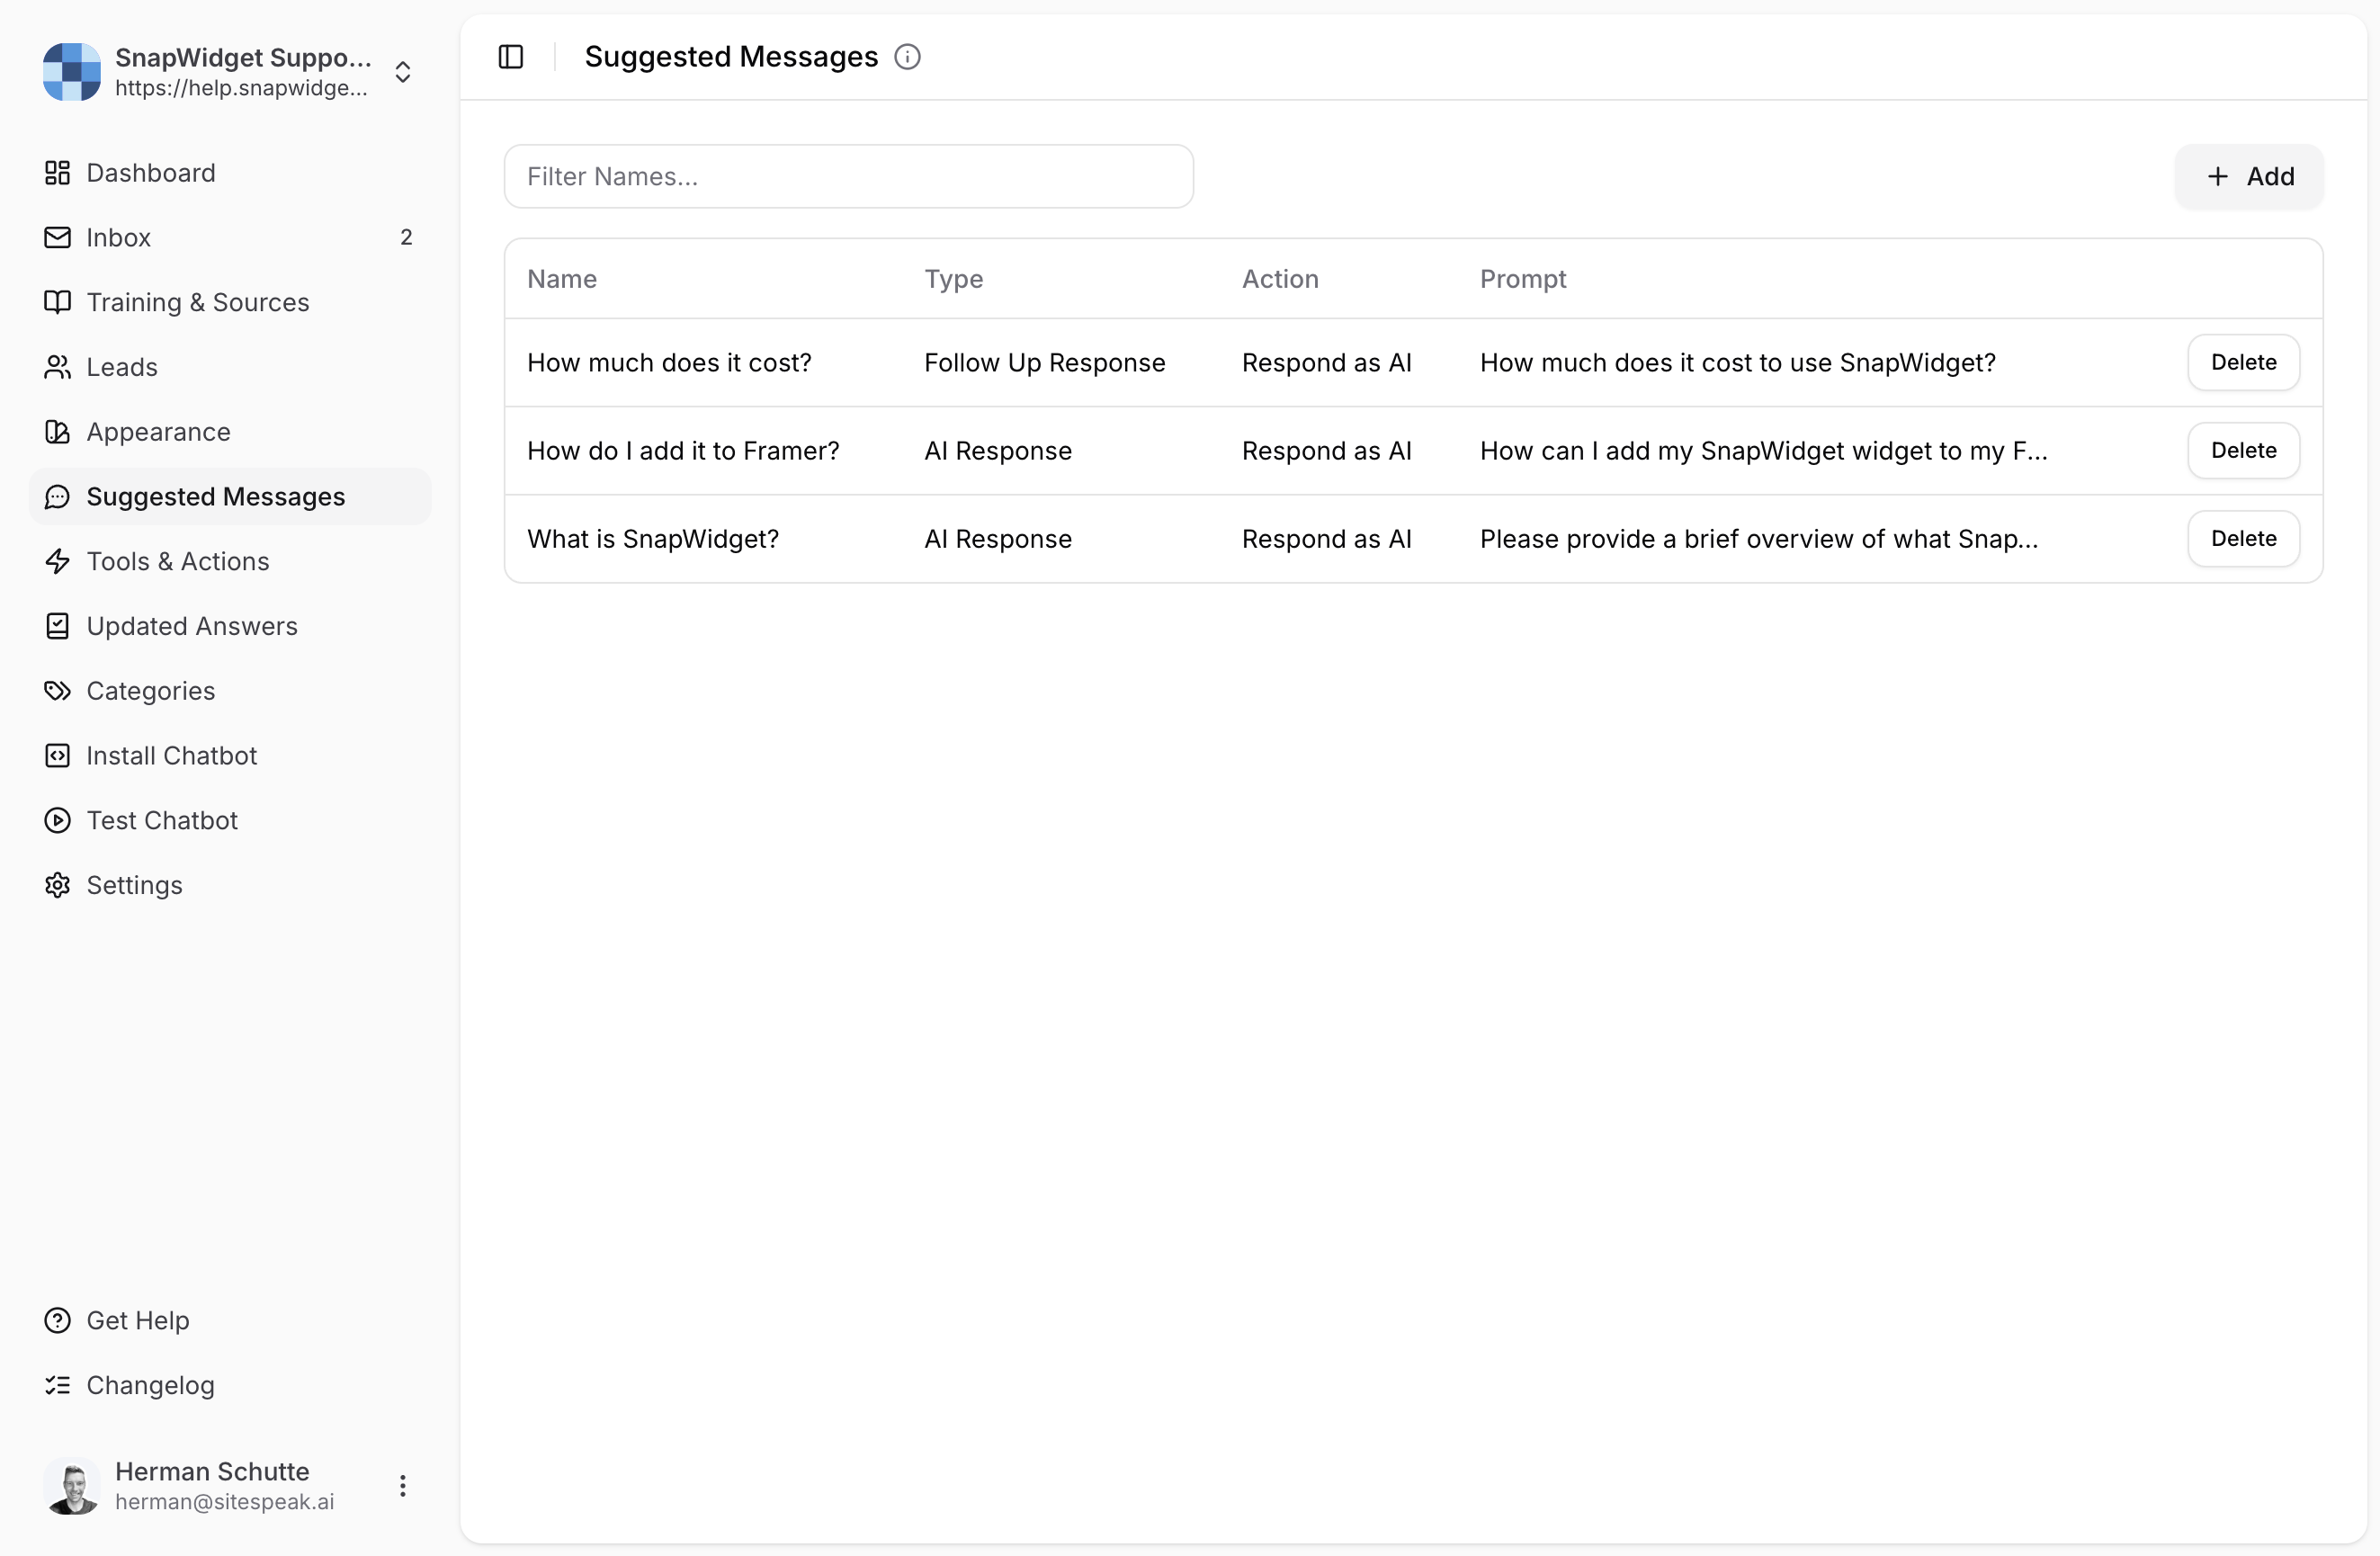2380x1556 pixels.
Task: Focus the Filter Names input field
Action: tap(848, 177)
